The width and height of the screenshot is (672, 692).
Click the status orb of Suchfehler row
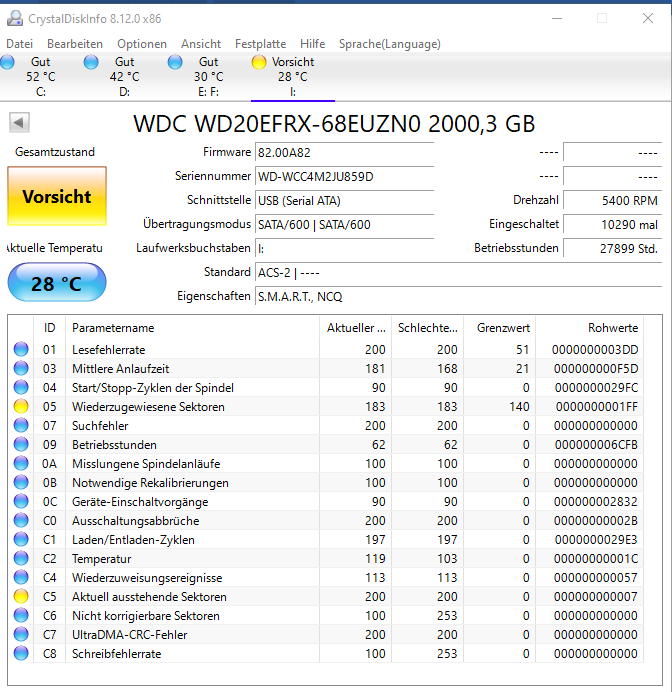point(21,425)
